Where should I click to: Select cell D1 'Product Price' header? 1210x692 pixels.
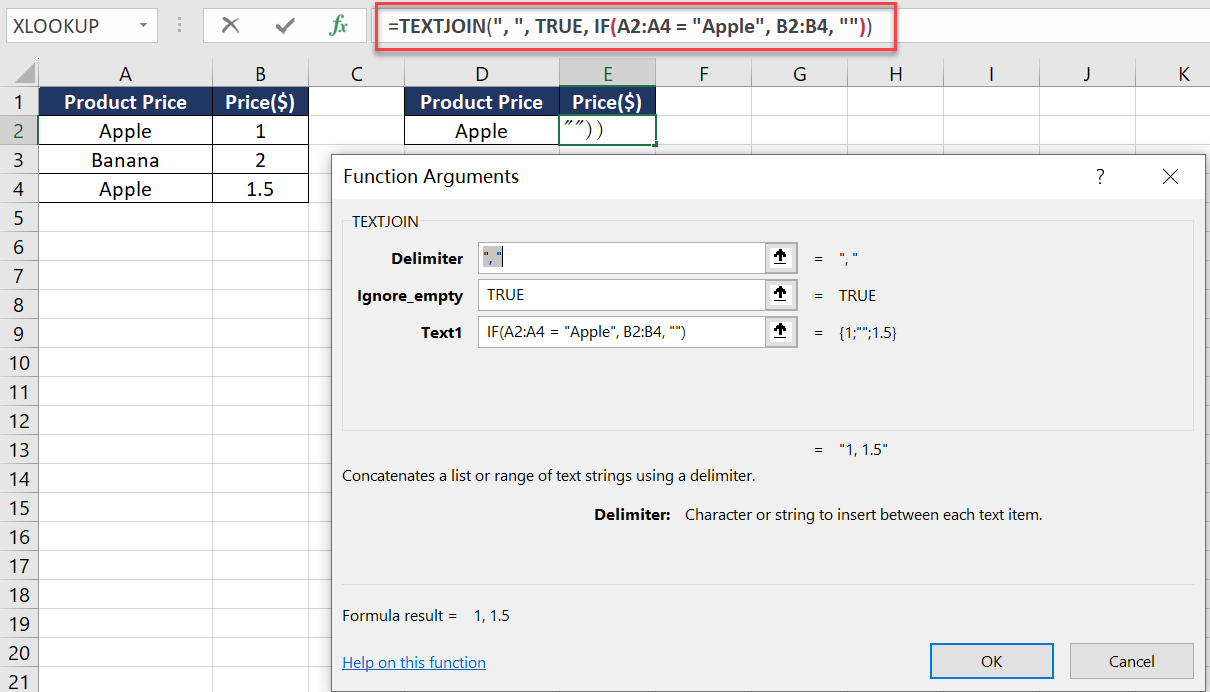tap(482, 102)
